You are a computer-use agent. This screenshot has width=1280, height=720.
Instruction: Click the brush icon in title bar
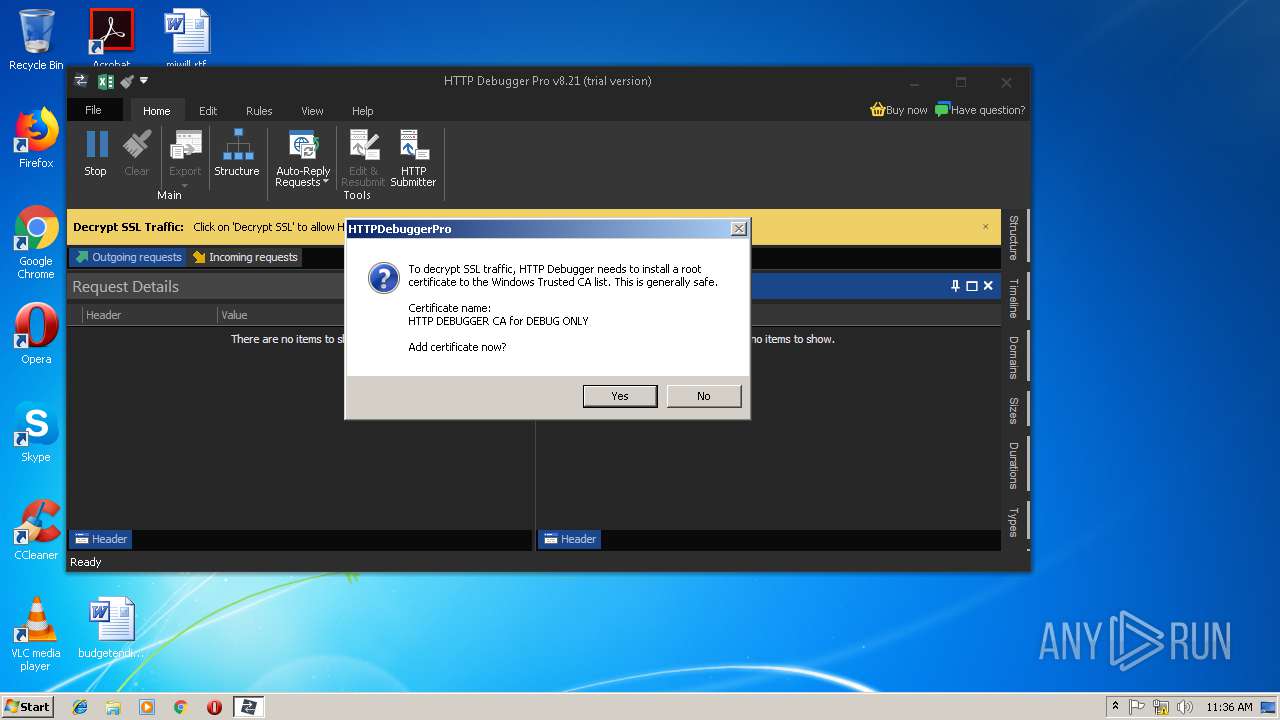(126, 81)
